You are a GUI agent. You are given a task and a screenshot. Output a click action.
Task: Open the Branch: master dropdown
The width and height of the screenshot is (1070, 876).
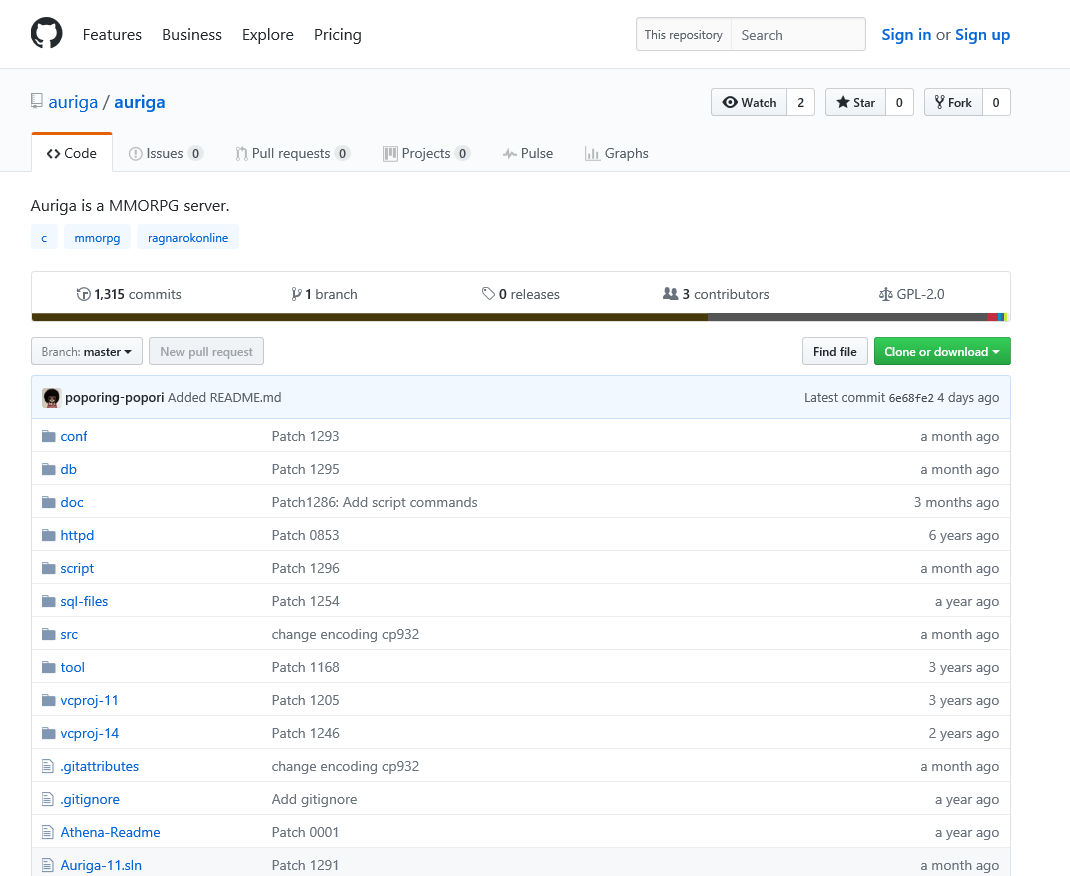coord(87,351)
